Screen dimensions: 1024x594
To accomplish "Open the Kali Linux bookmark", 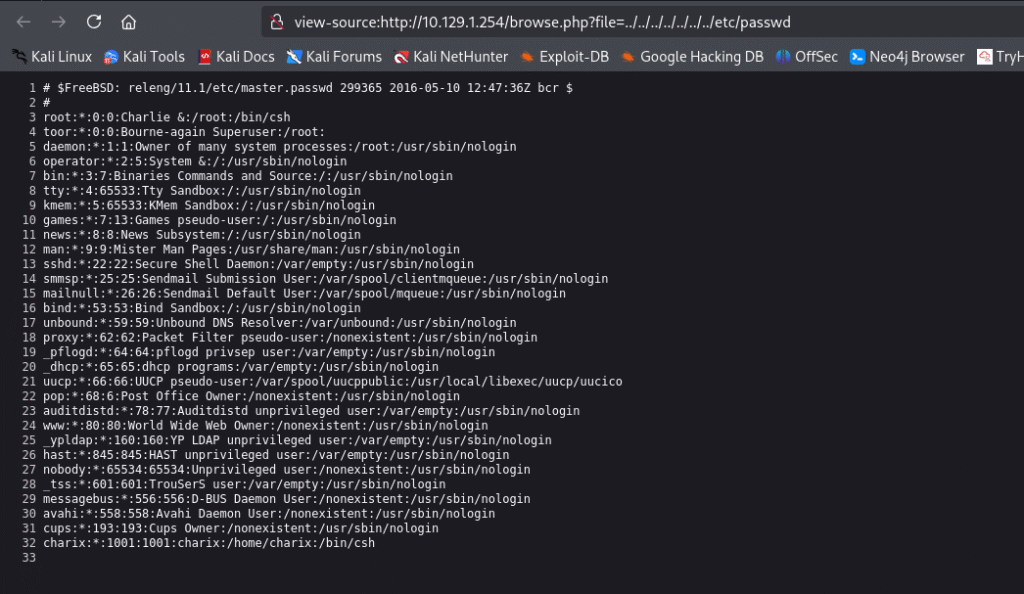I will pyautogui.click(x=53, y=57).
